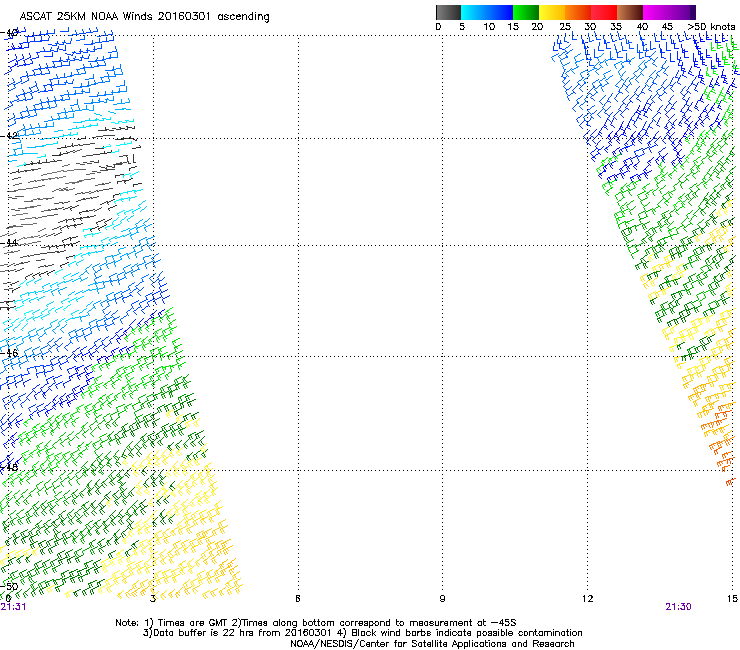Click the latitude label '-50' on left axis
Viewport: 740px width, 650px height.
click(x=9, y=586)
